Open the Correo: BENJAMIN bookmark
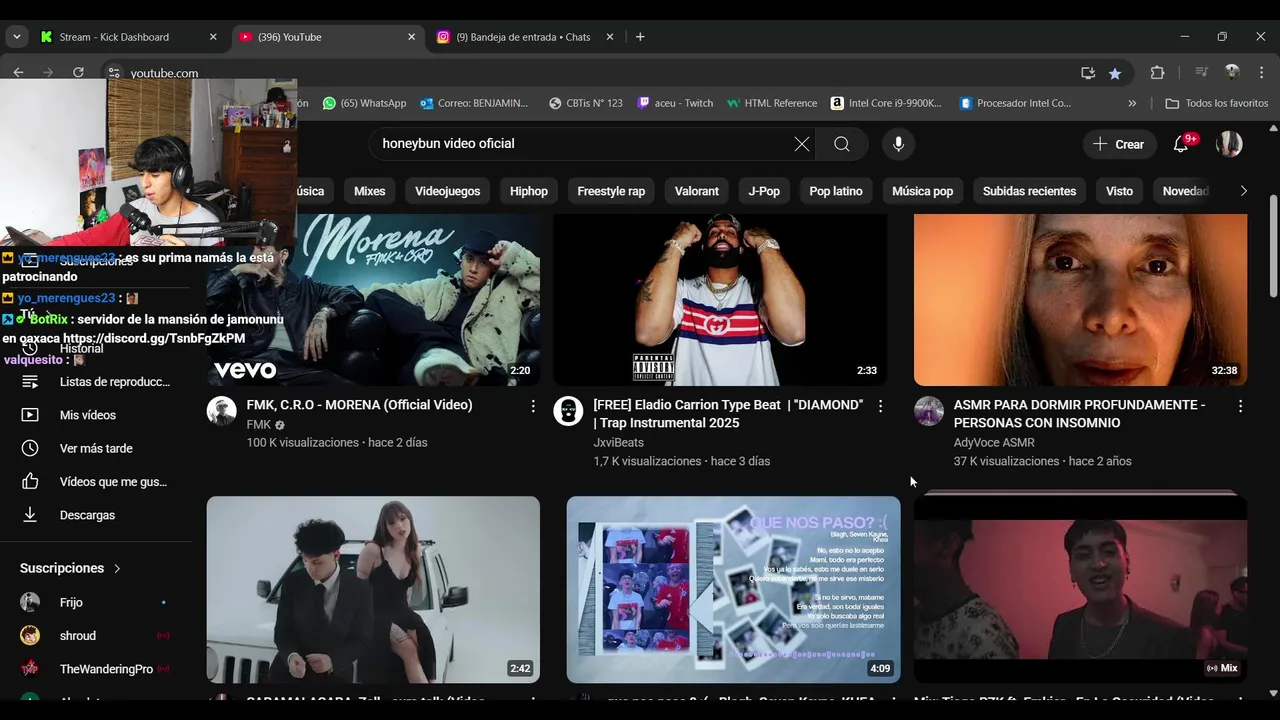1280x720 pixels. tap(474, 103)
